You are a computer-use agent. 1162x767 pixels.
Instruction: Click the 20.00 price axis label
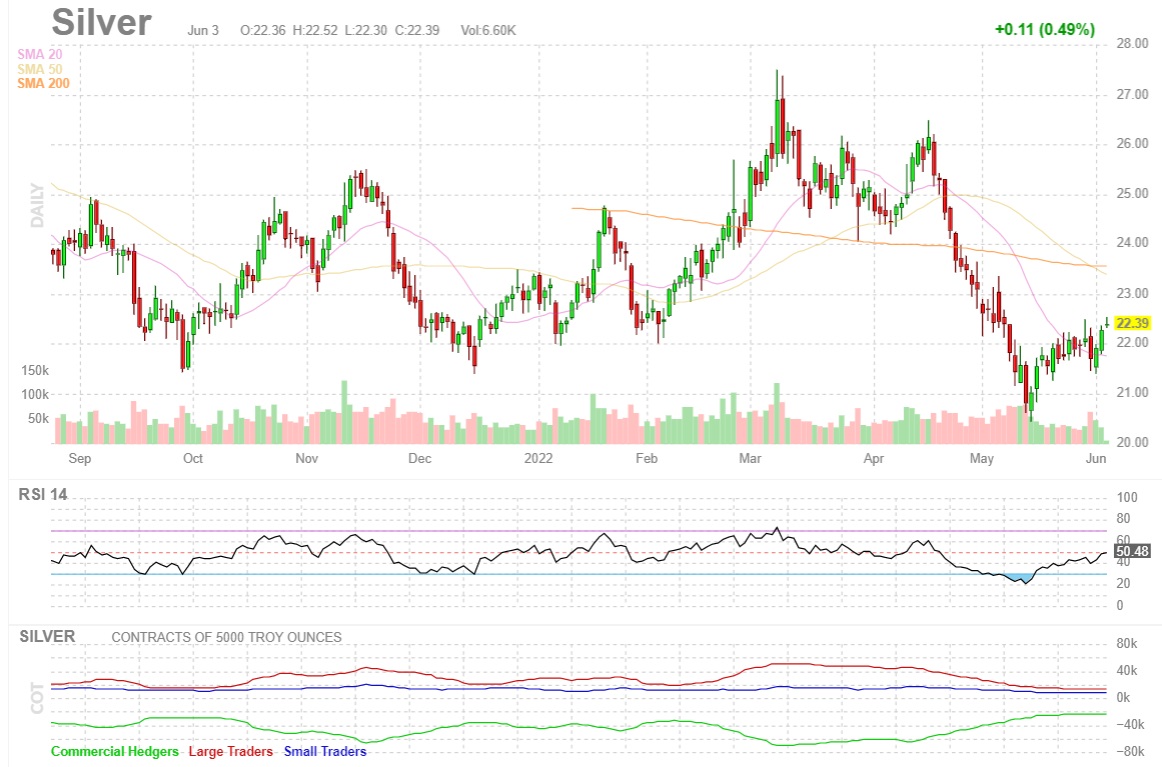pyautogui.click(x=1132, y=442)
